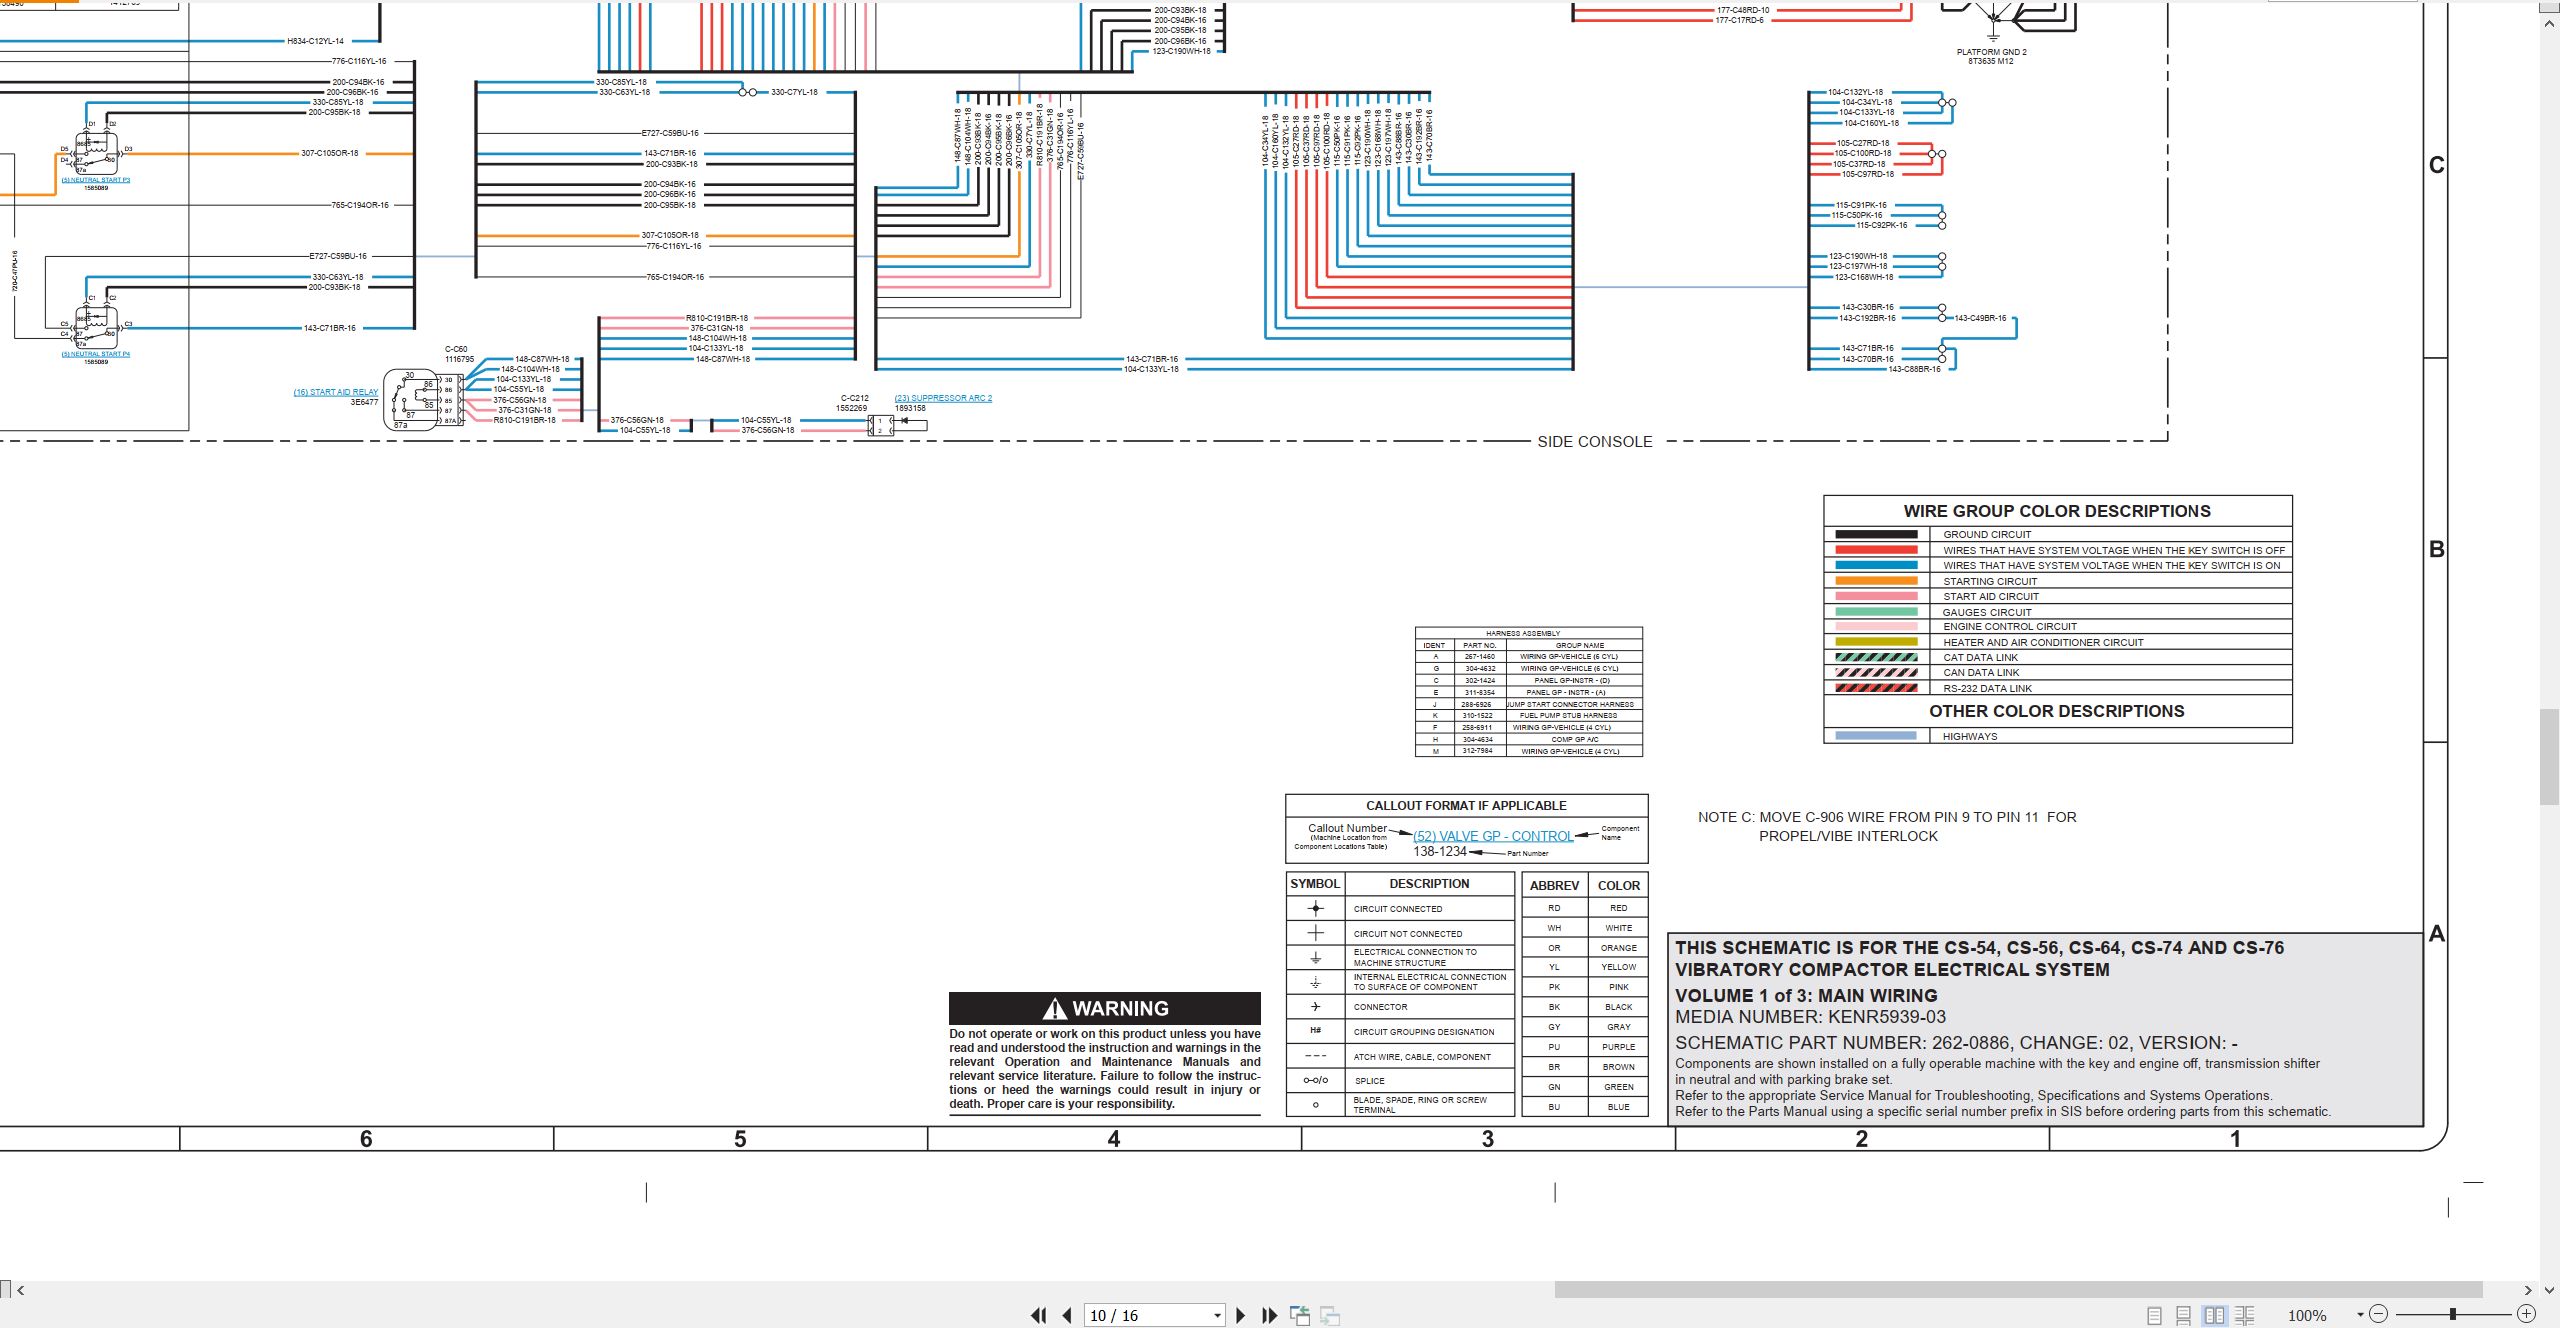Click the horizontal scrollbar thumb
This screenshot has height=1328, width=2560.
click(x=2018, y=1290)
